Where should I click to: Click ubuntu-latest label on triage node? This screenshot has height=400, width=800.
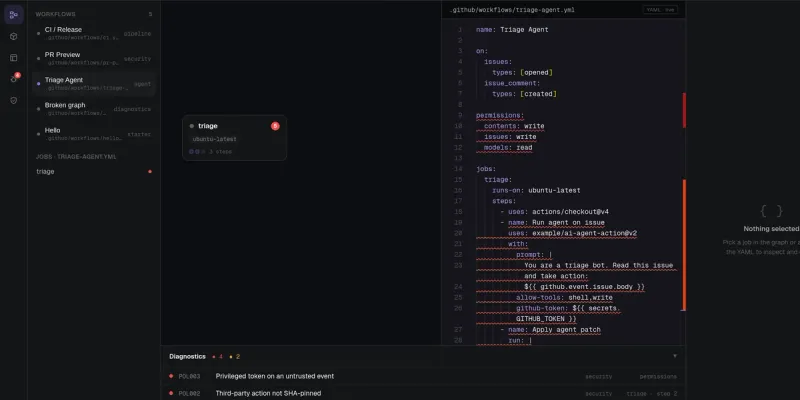(214, 139)
